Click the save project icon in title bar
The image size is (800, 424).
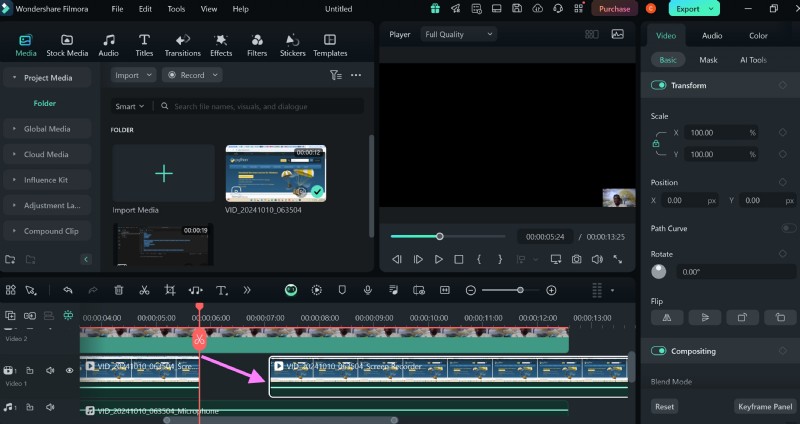517,8
